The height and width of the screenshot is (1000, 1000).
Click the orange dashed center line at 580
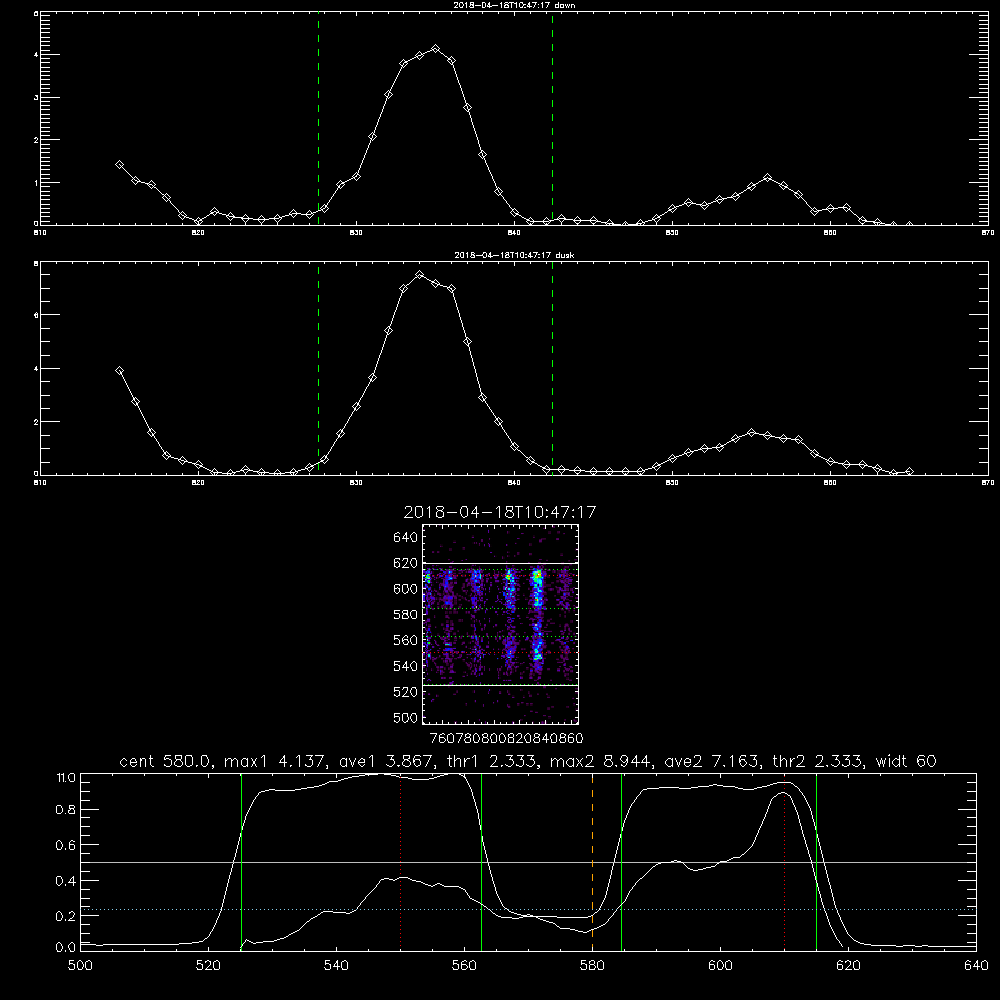[x=592, y=862]
